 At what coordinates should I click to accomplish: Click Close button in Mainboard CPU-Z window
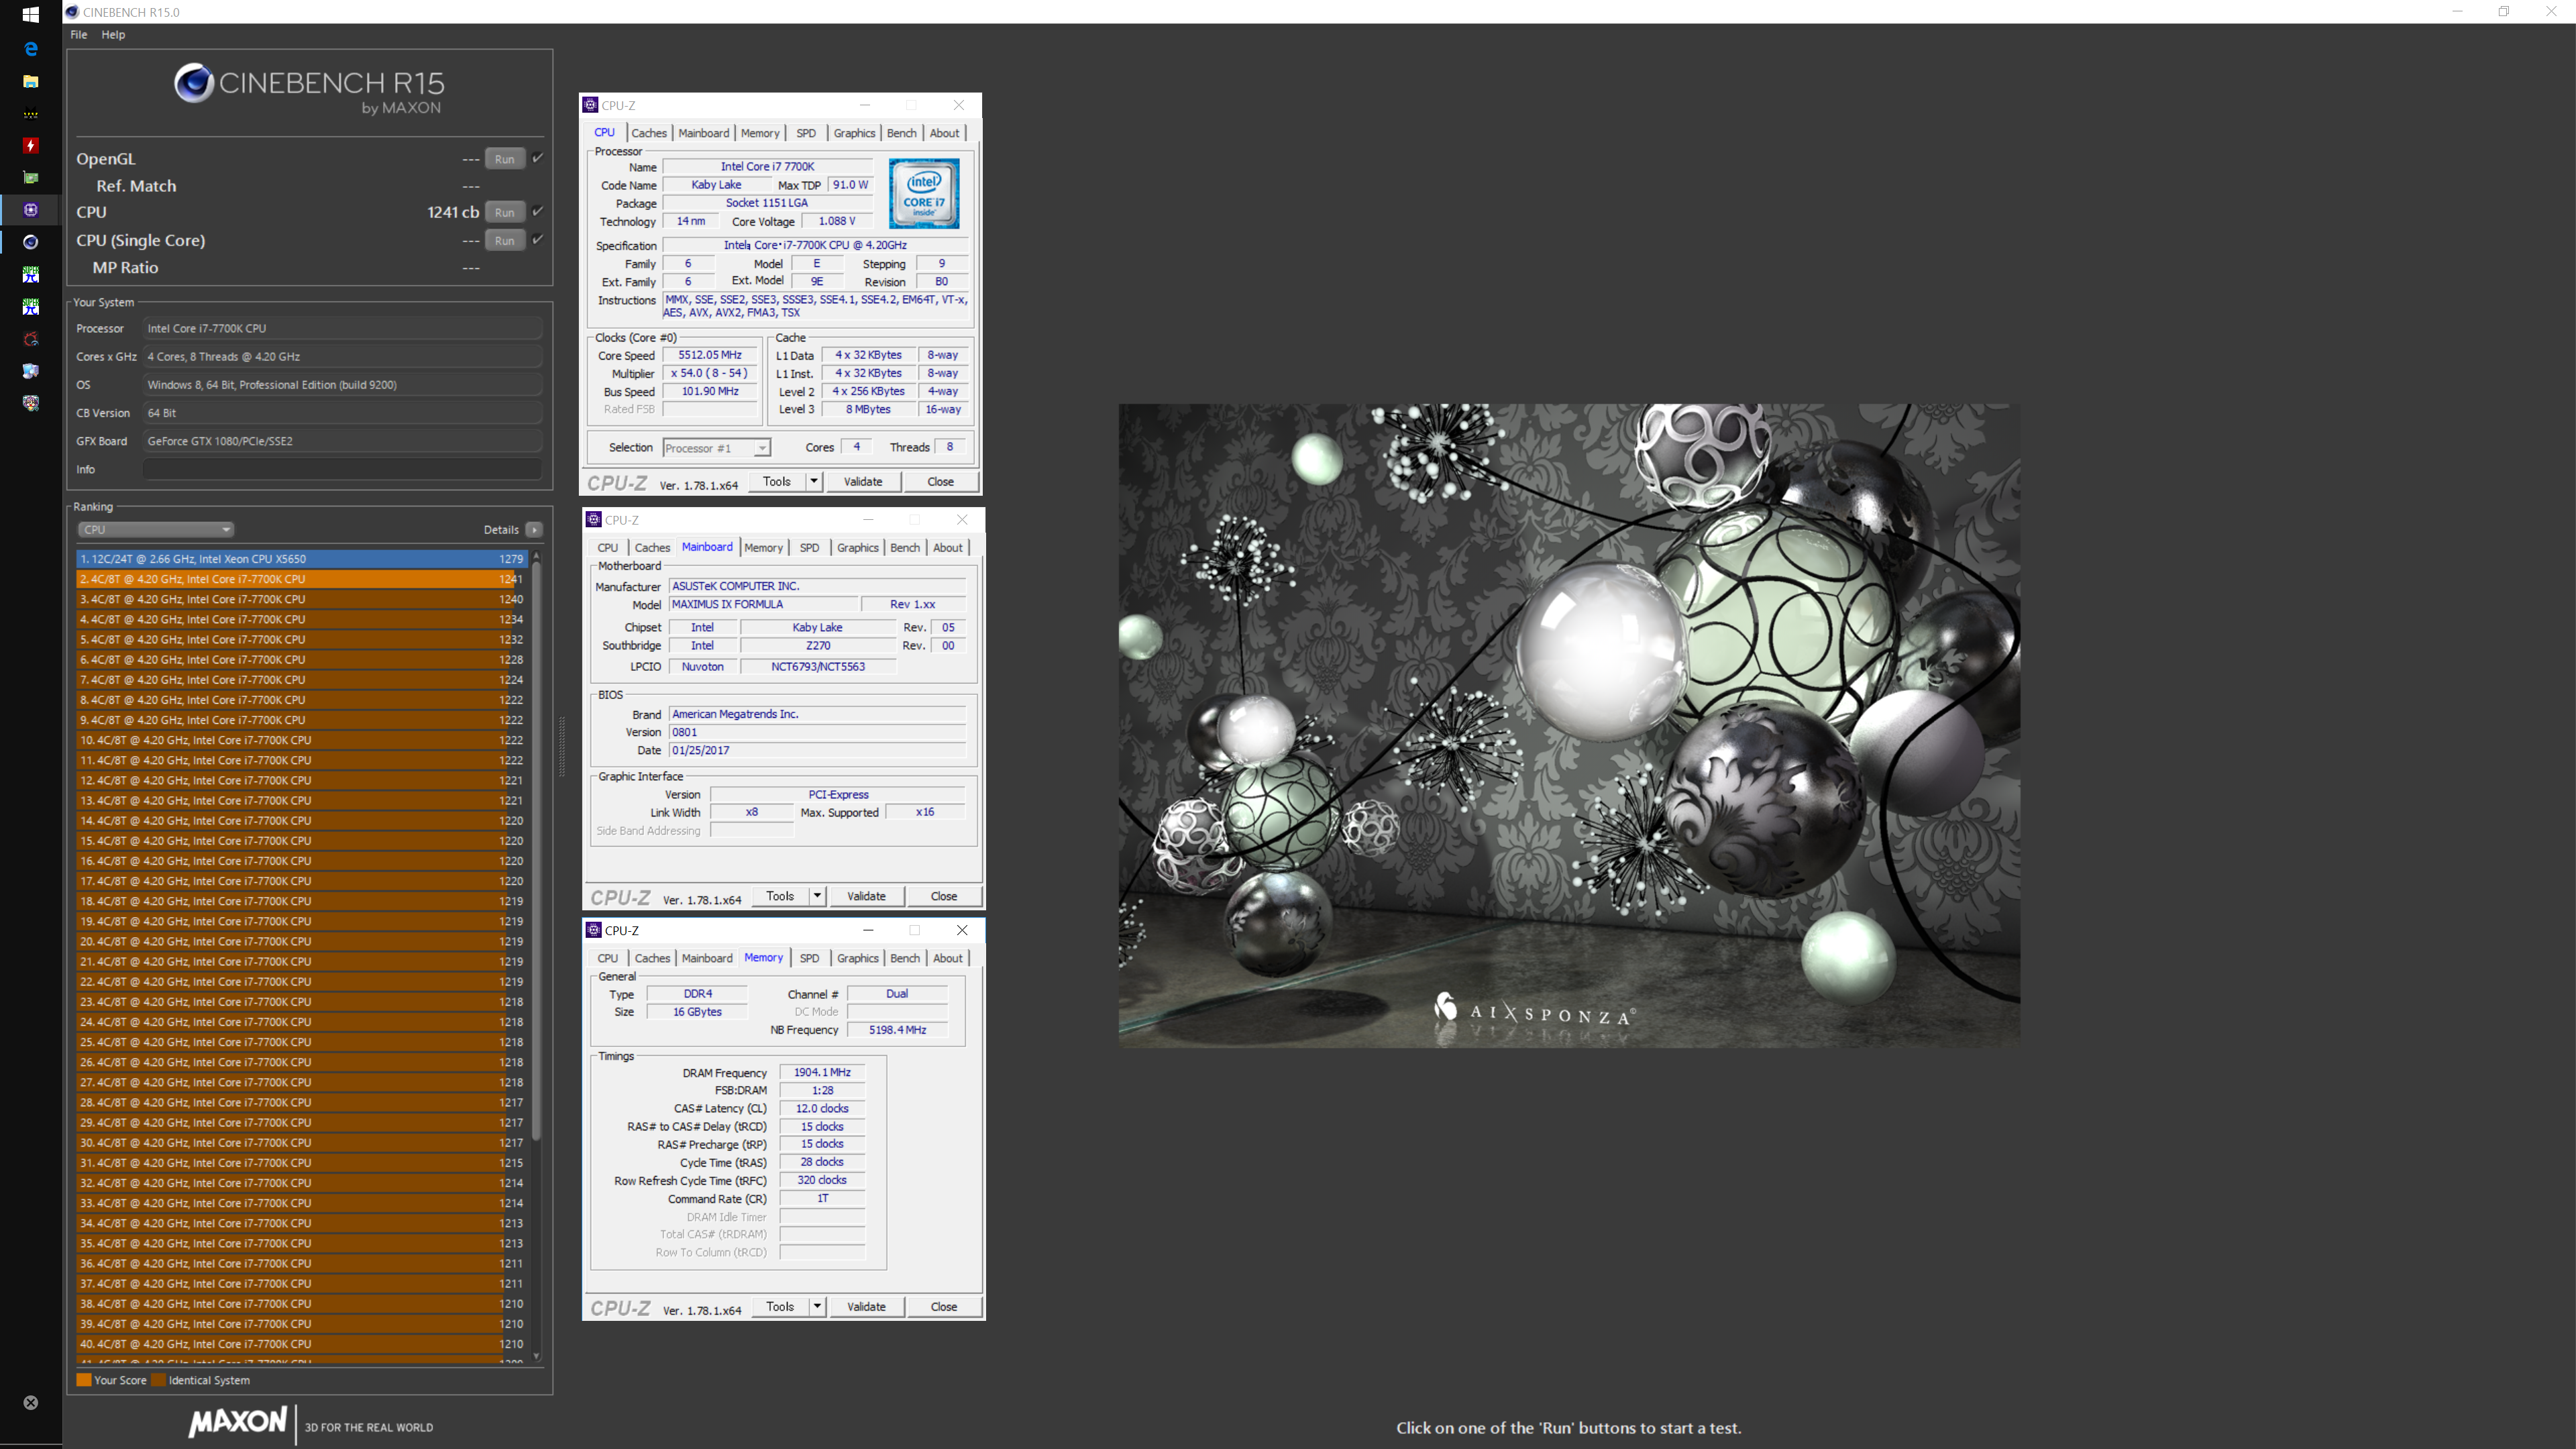point(944,896)
